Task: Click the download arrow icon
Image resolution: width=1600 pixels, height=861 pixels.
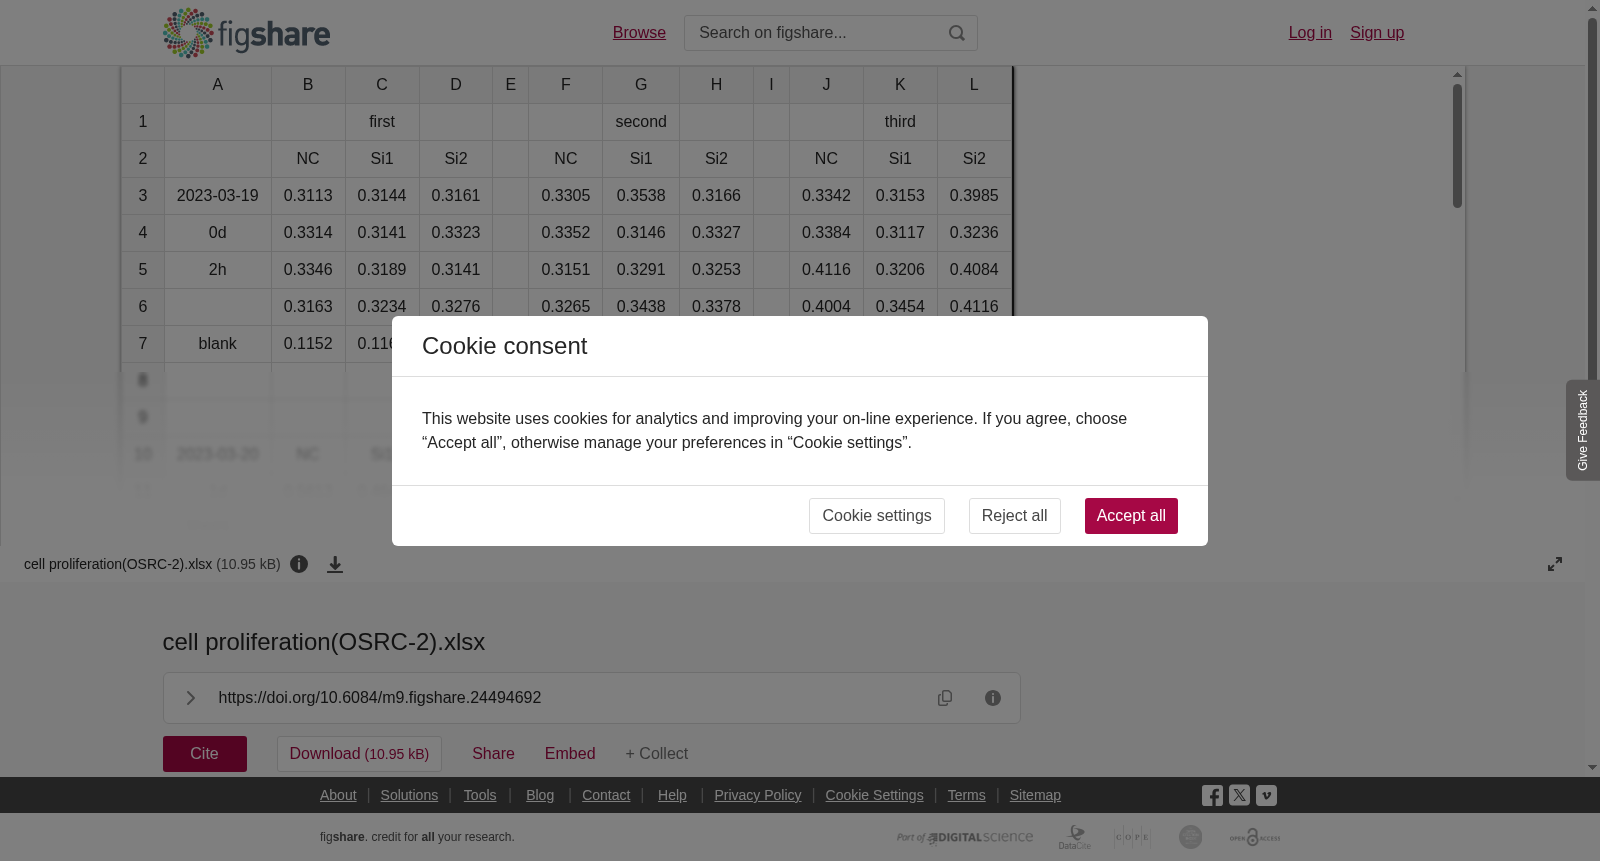Action: pyautogui.click(x=335, y=565)
